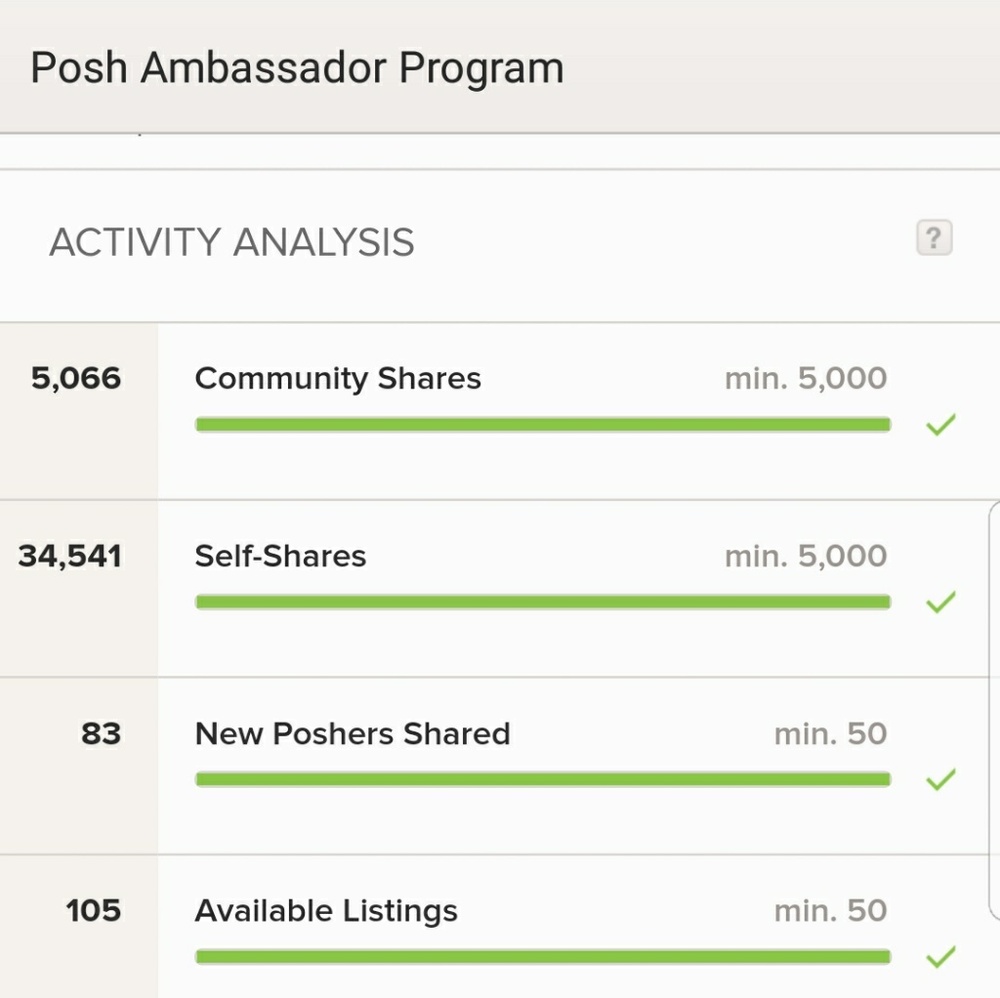Select the Self-Shares progress bar
This screenshot has width=1000, height=998.
click(543, 602)
